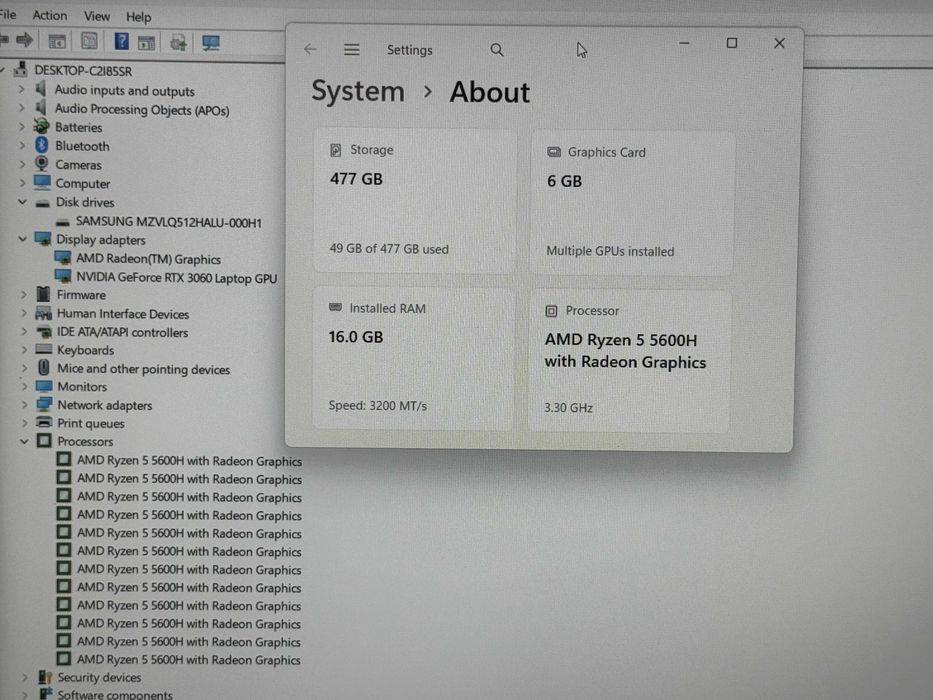Image resolution: width=933 pixels, height=700 pixels.
Task: Open the Installed RAM 16.0 GB card
Action: click(x=413, y=358)
